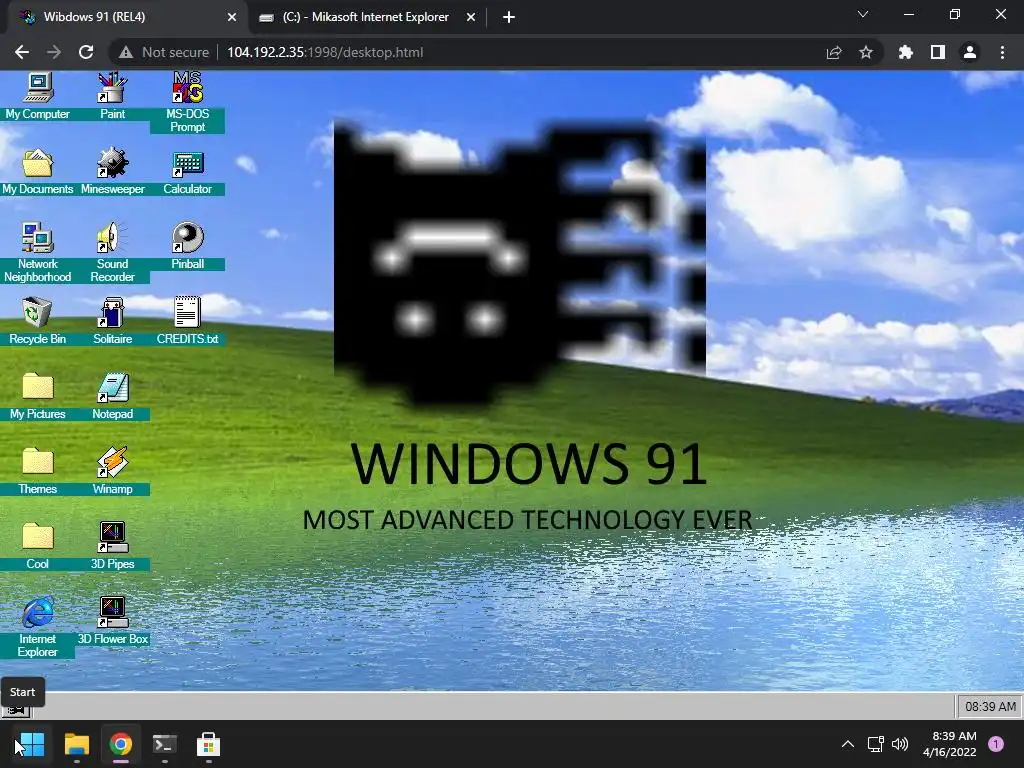
Task: Go back to the previous page
Action: pos(22,52)
